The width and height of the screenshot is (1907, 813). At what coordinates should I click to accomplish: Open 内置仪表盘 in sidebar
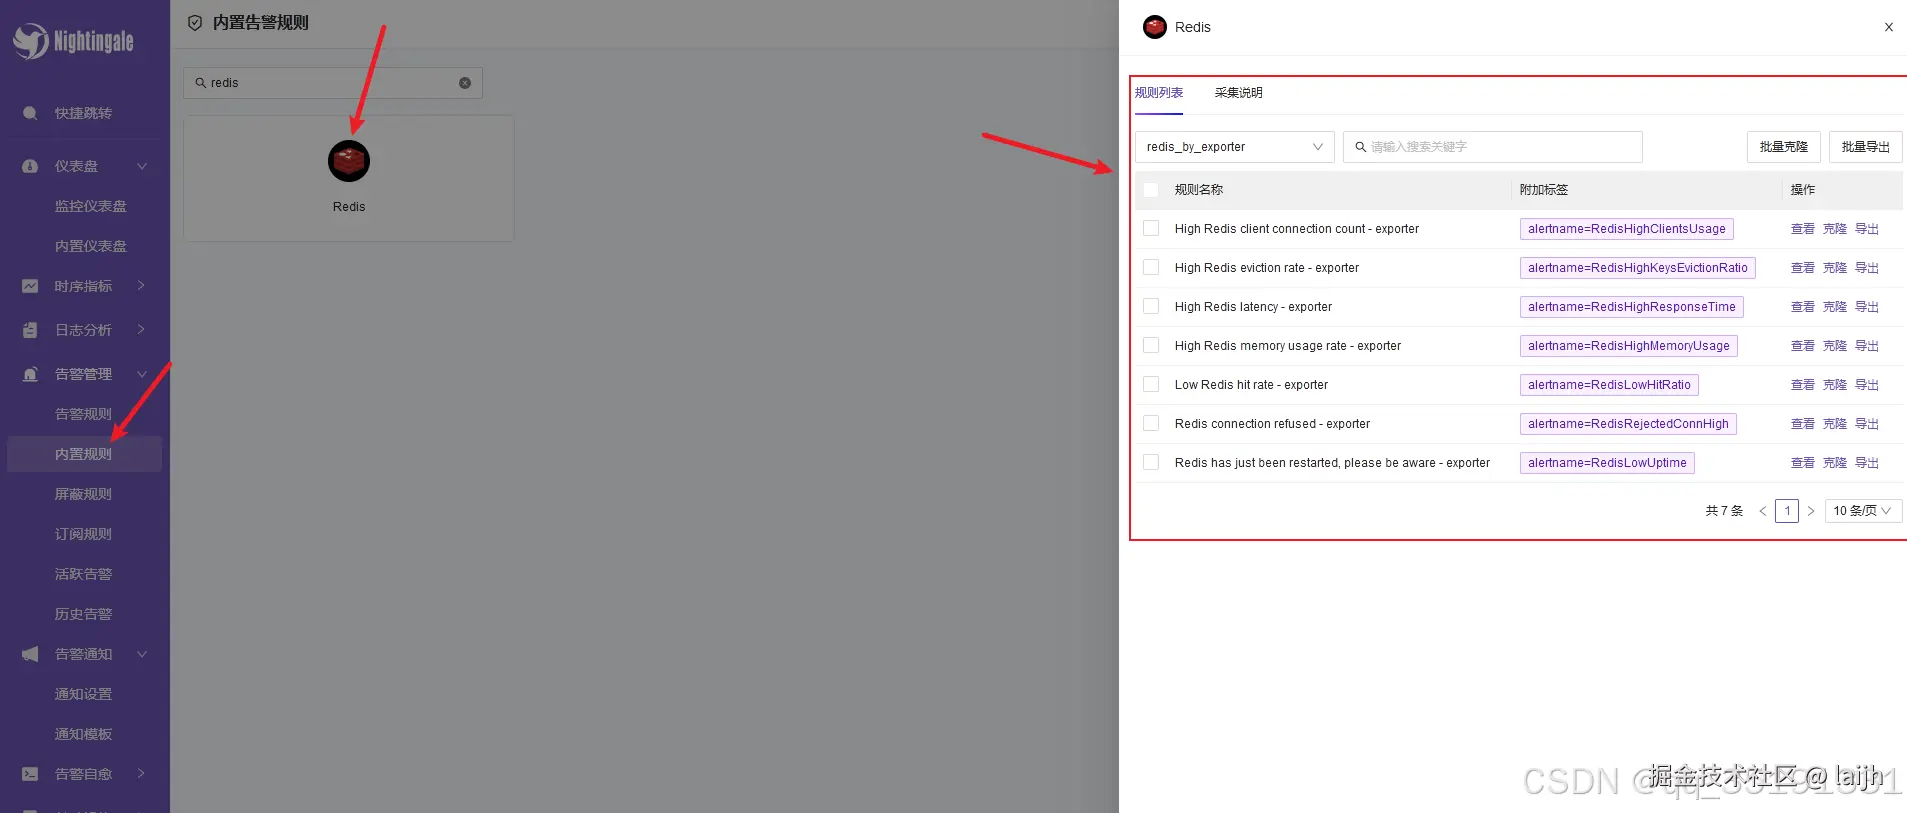91,246
